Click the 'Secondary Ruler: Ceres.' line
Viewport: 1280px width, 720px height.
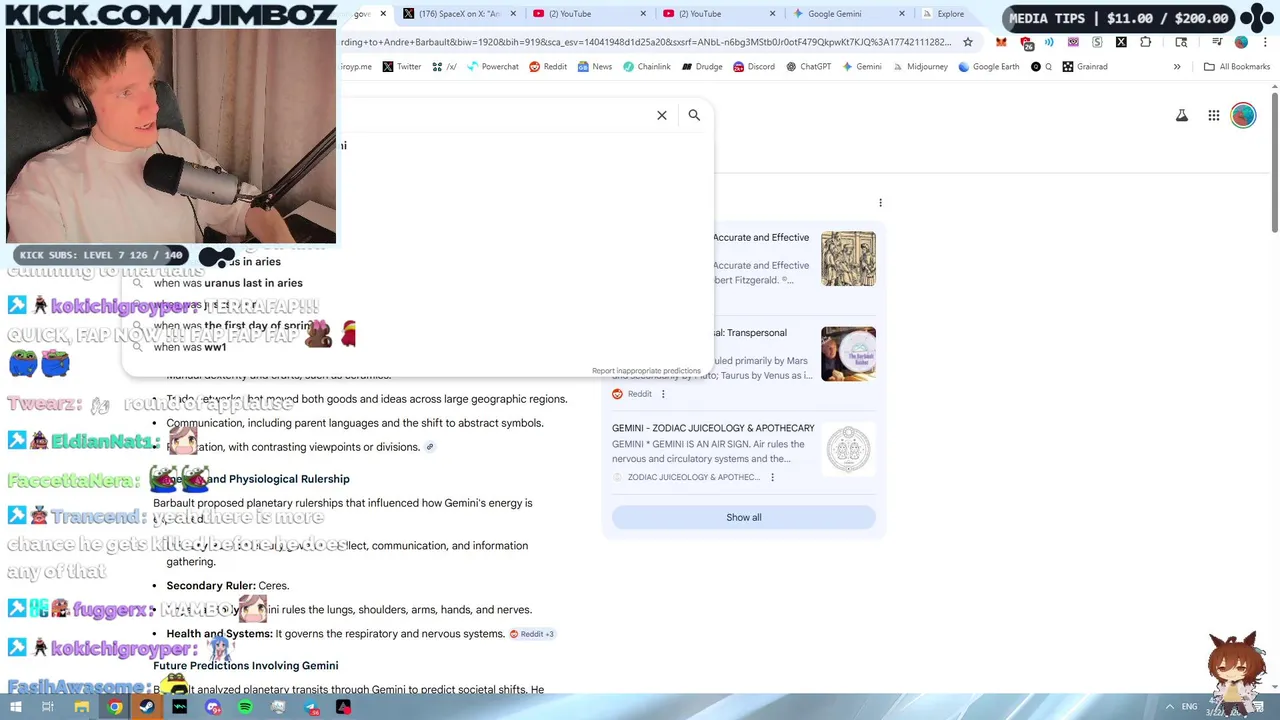pos(228,586)
